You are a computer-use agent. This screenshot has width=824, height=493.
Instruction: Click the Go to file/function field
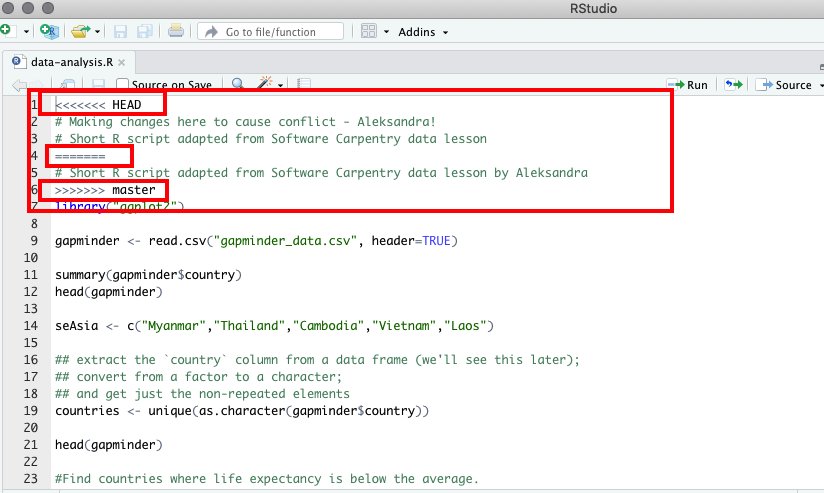click(x=270, y=32)
